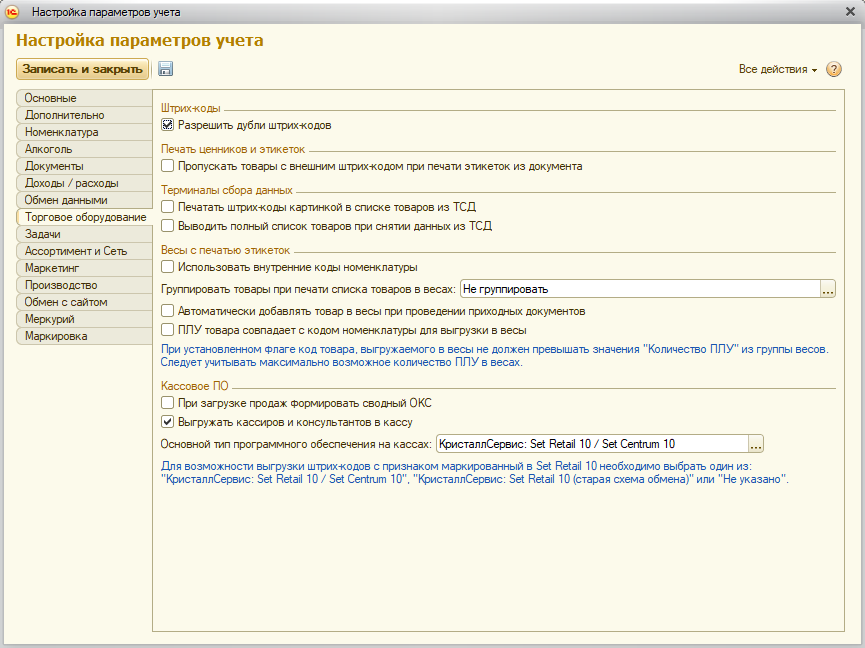865x648 pixels.
Task: Check Печатать штрих-коды картинкой в списке
Action: point(168,207)
